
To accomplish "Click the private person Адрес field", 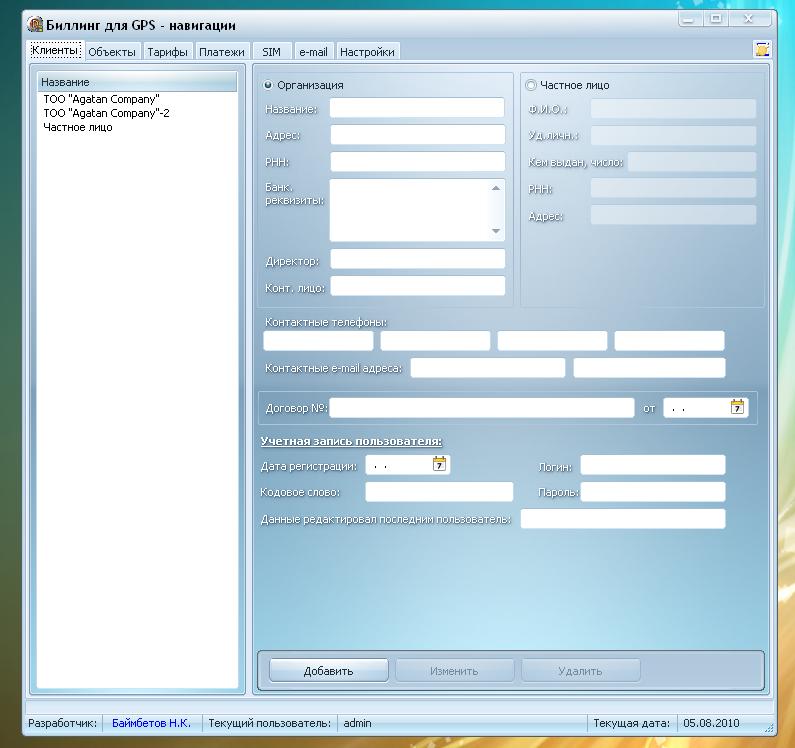I will coord(673,215).
